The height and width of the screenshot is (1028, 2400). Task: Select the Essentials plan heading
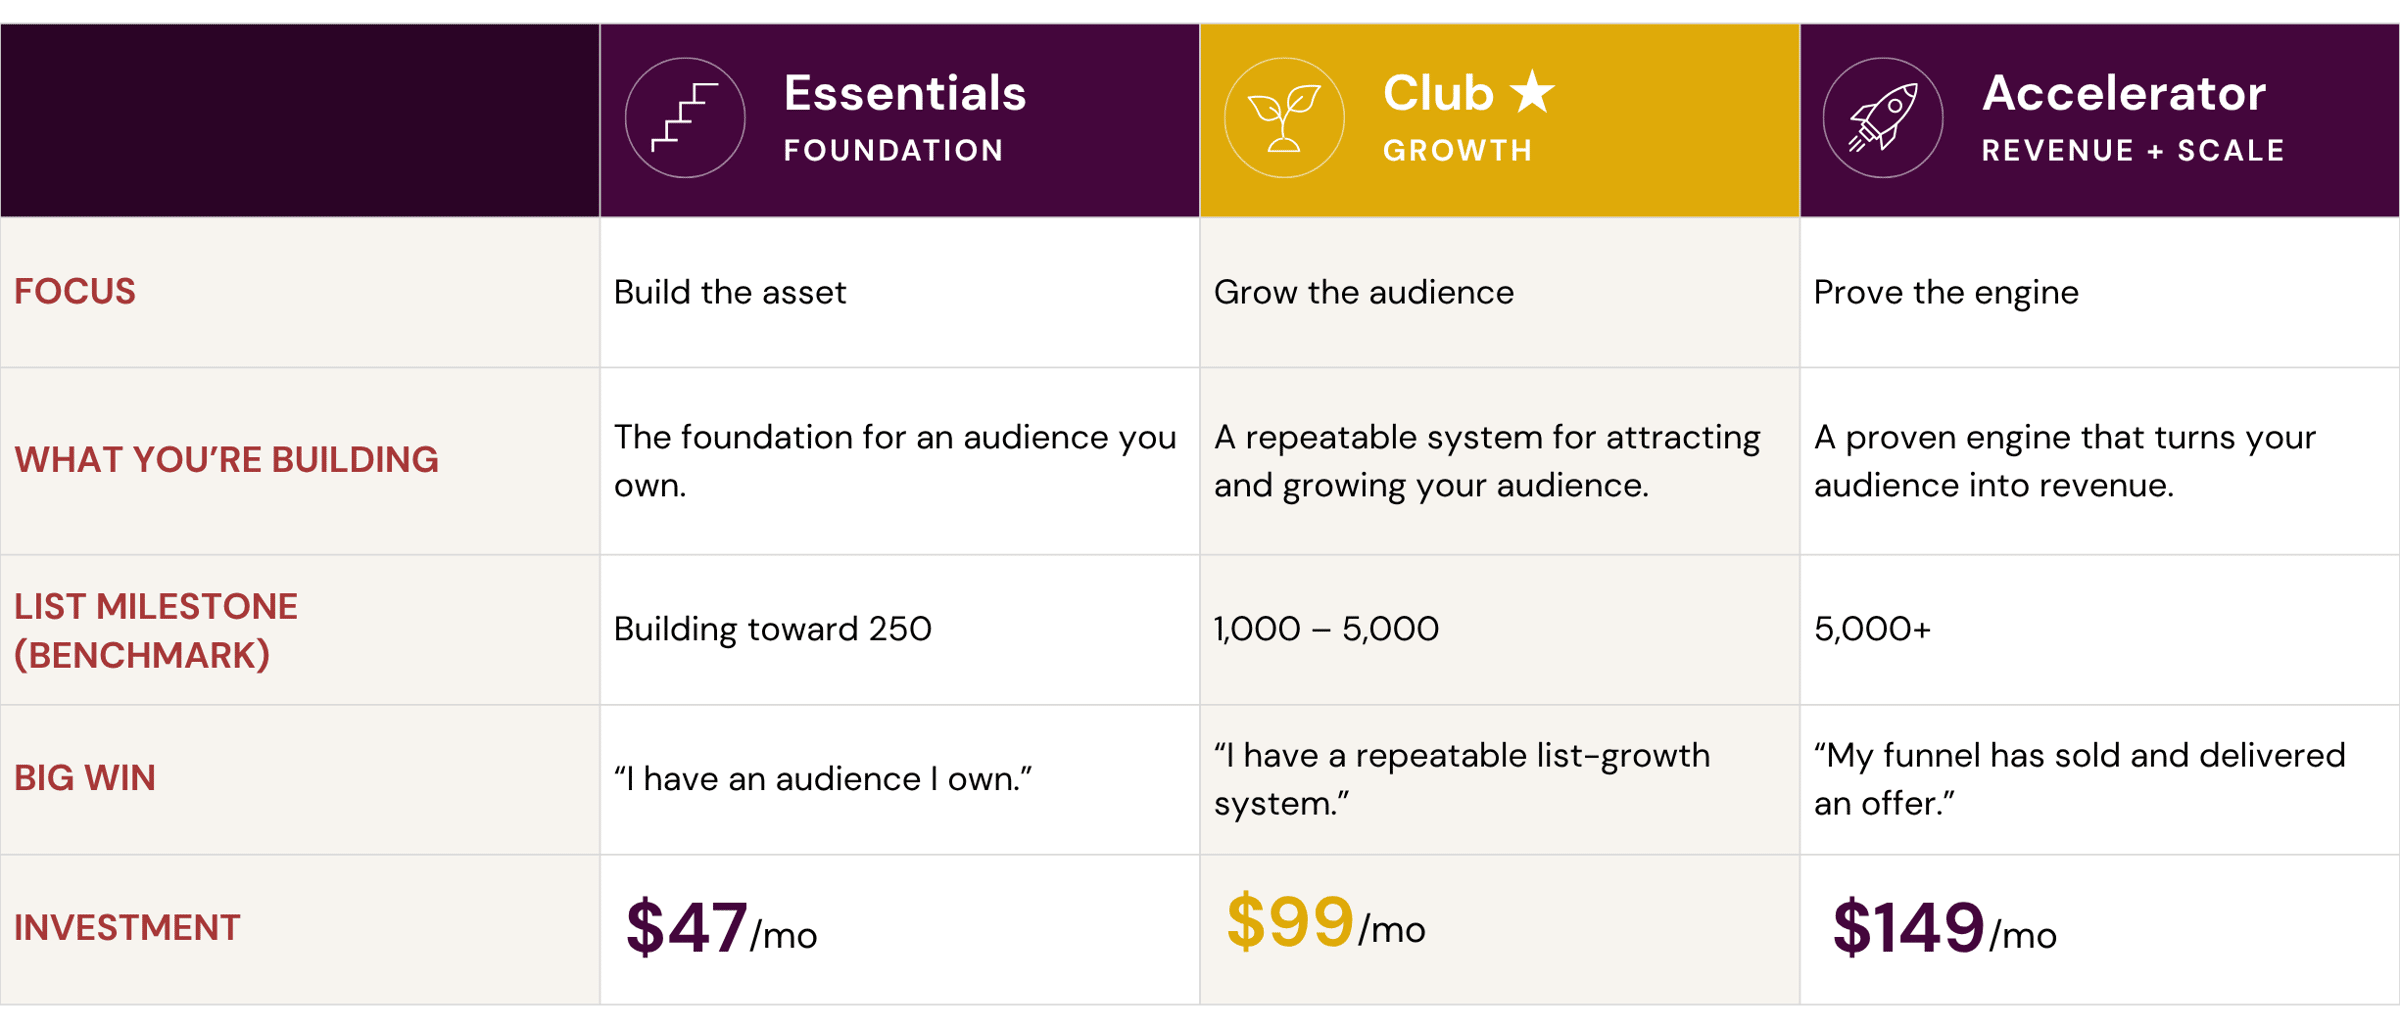(904, 93)
